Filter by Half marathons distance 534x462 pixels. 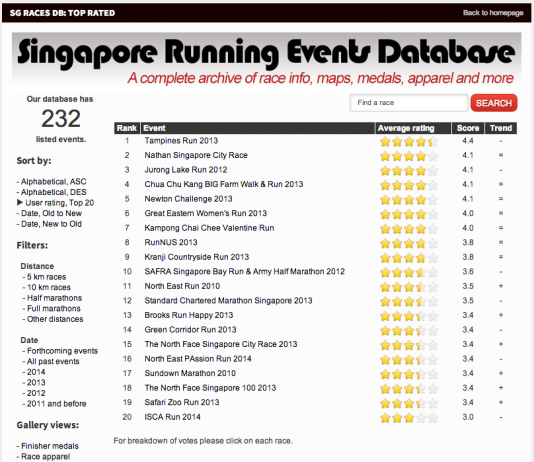click(54, 298)
